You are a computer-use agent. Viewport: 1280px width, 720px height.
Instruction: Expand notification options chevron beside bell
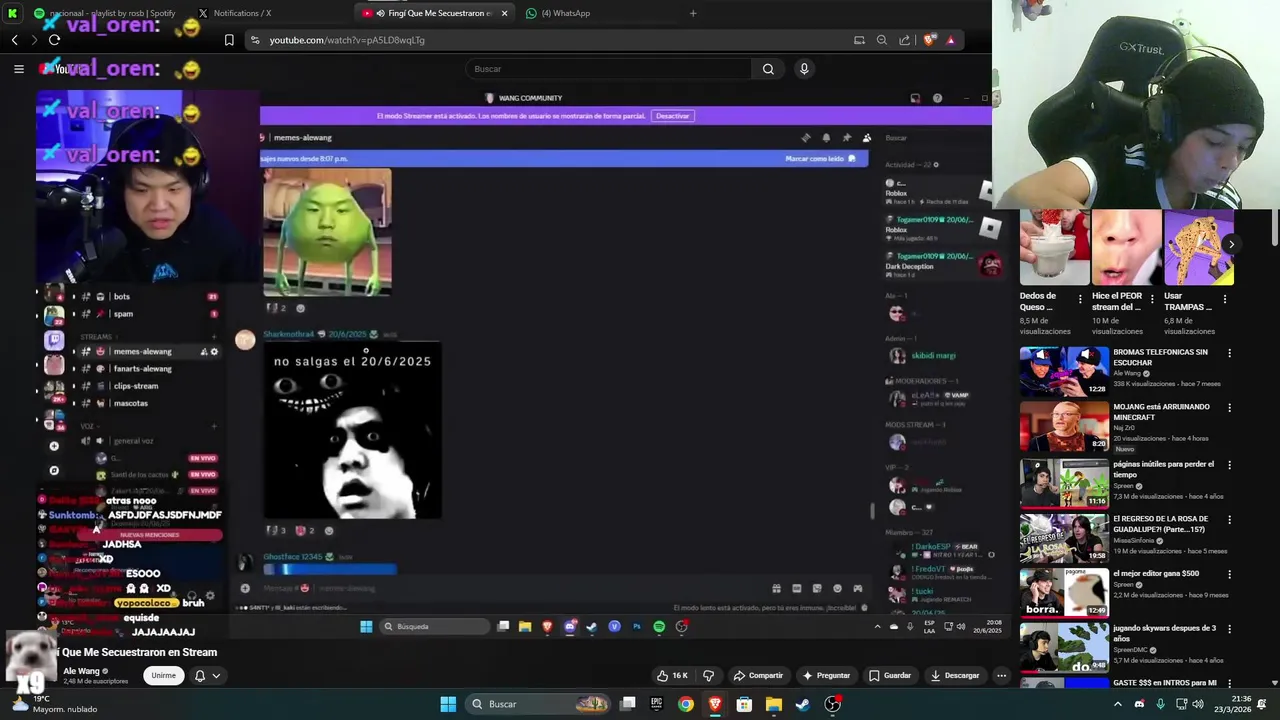216,676
